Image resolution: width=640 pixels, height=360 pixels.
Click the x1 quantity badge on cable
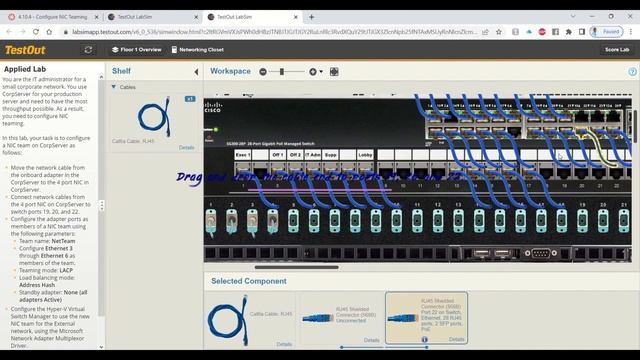click(190, 99)
